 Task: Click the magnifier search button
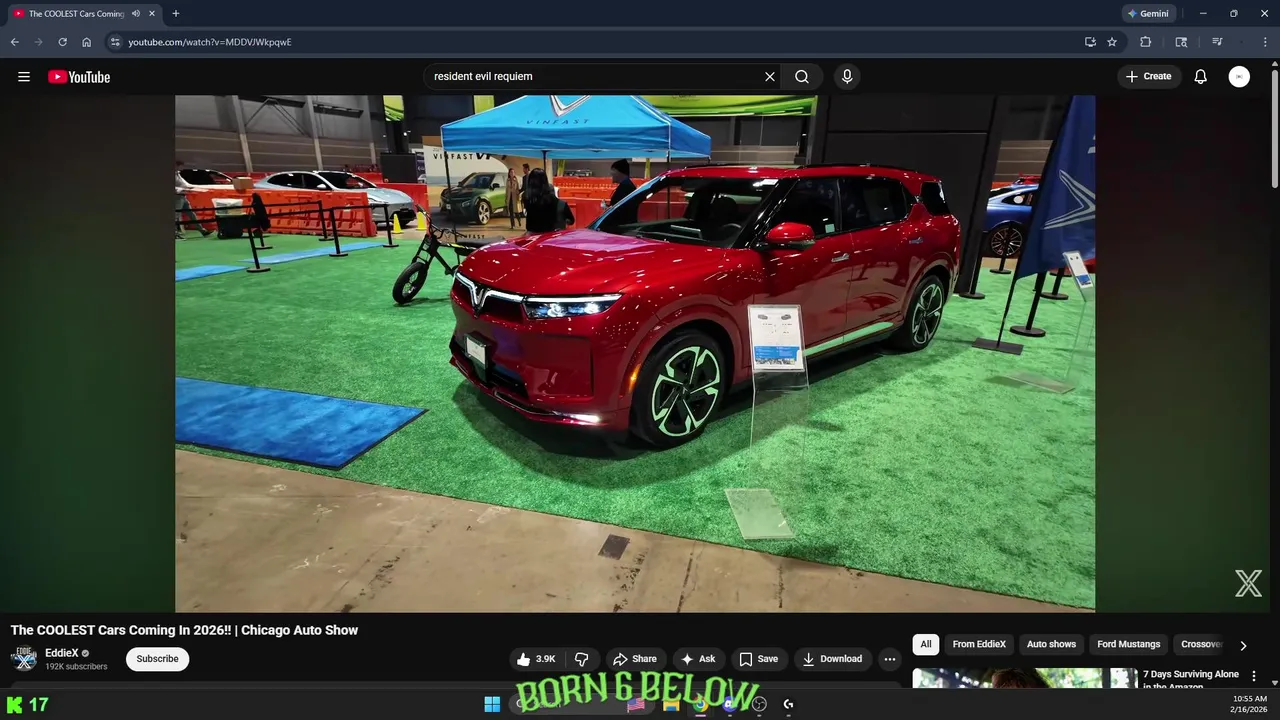pyautogui.click(x=802, y=76)
